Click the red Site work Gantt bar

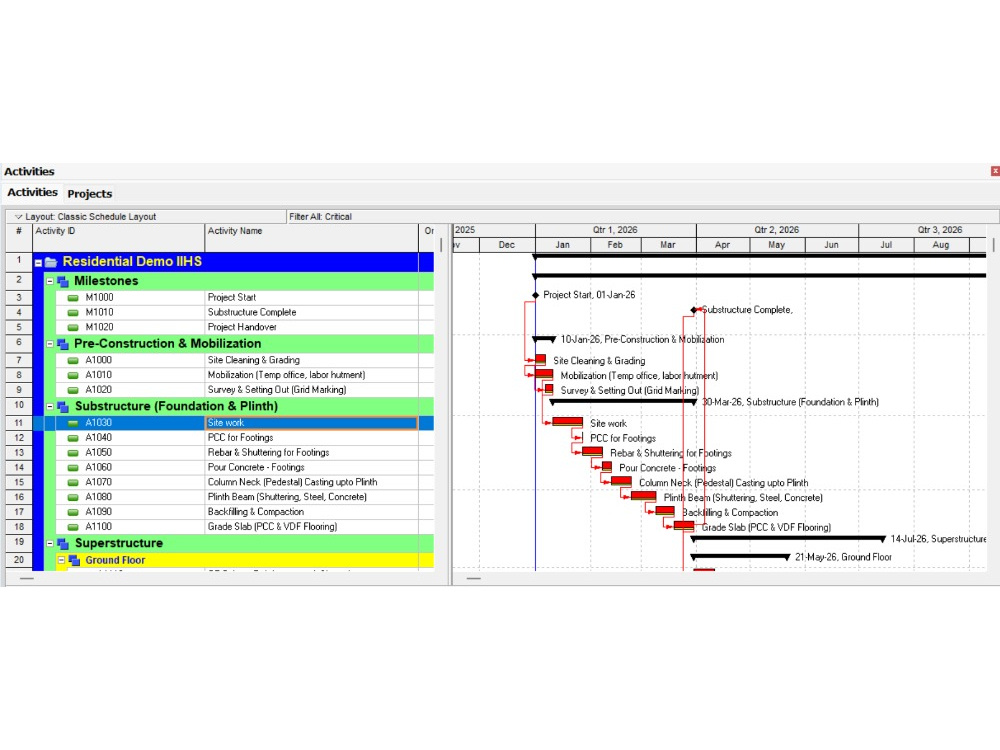click(568, 422)
